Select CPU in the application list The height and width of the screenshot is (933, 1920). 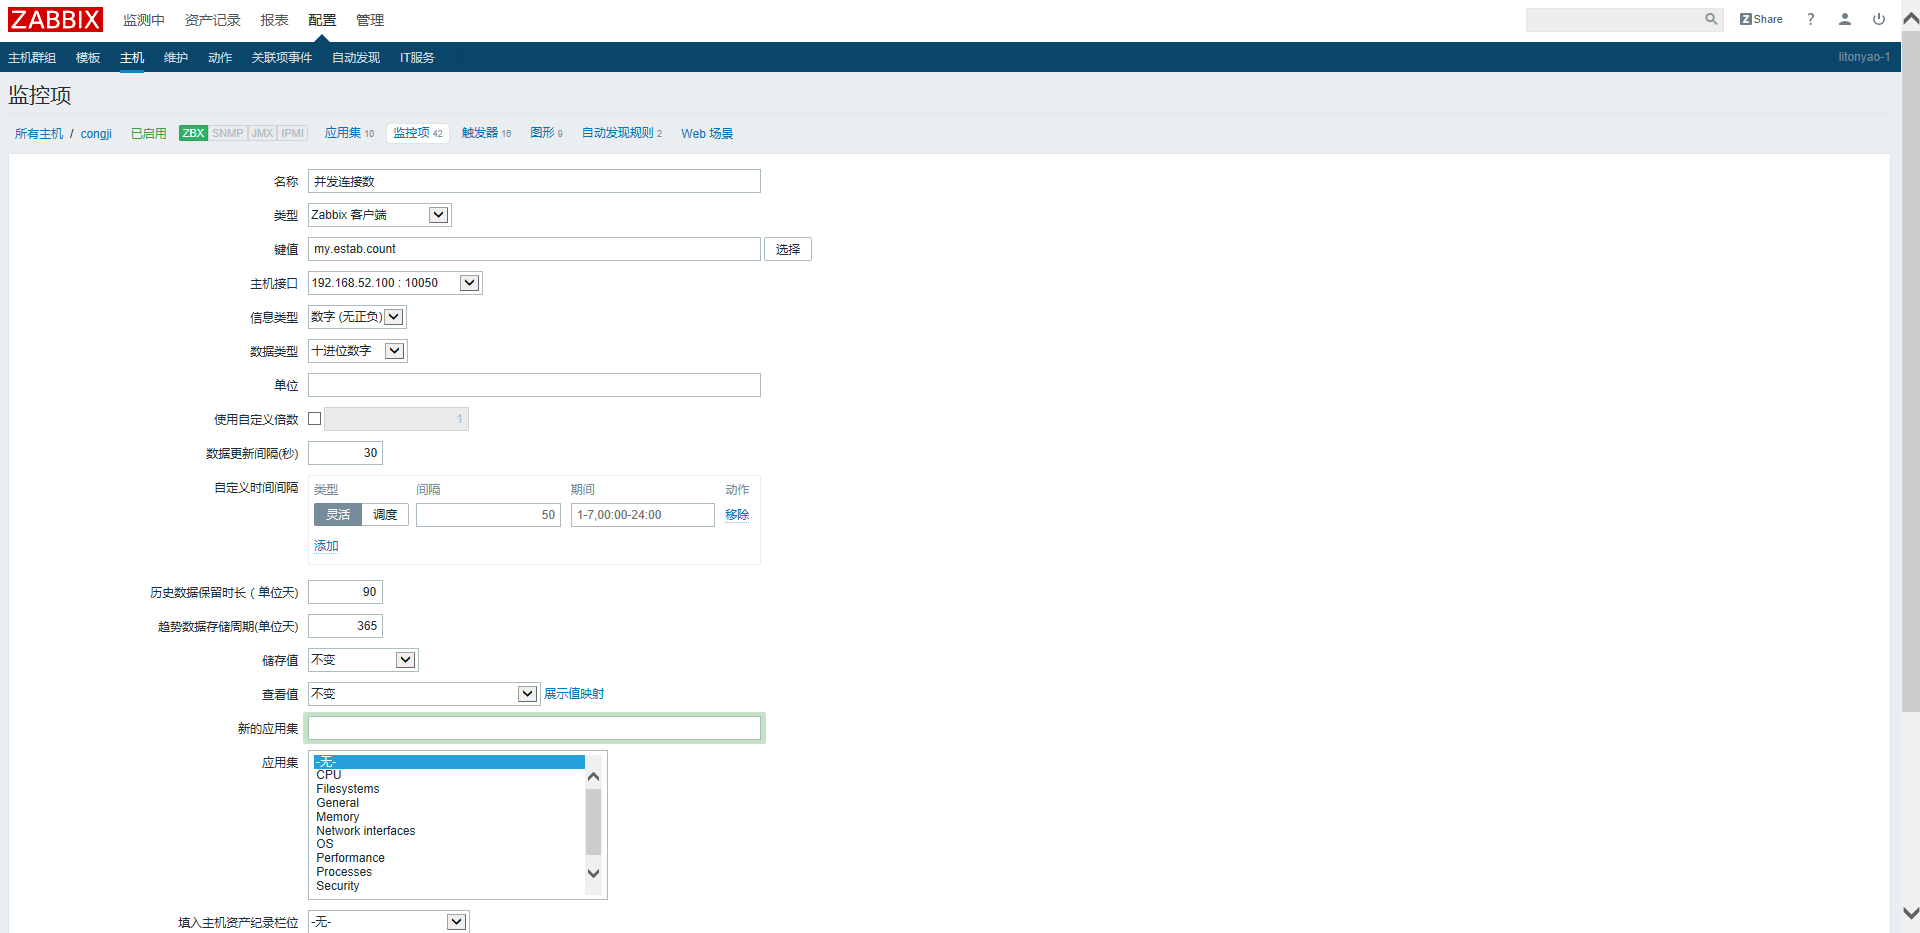pos(449,775)
